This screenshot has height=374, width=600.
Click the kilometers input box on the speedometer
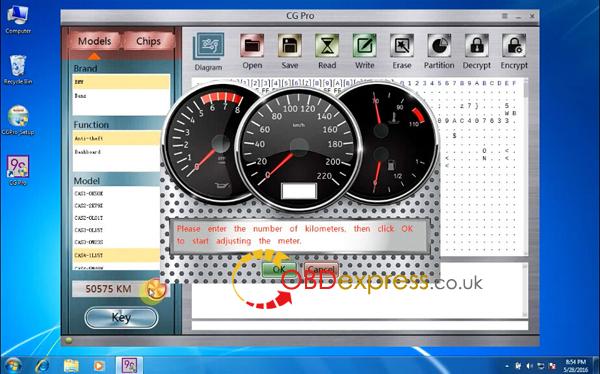pyautogui.click(x=299, y=191)
